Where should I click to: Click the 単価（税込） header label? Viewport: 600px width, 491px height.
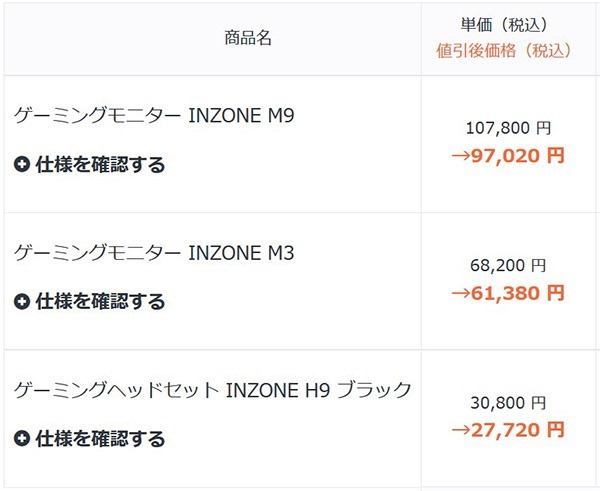pyautogui.click(x=504, y=25)
